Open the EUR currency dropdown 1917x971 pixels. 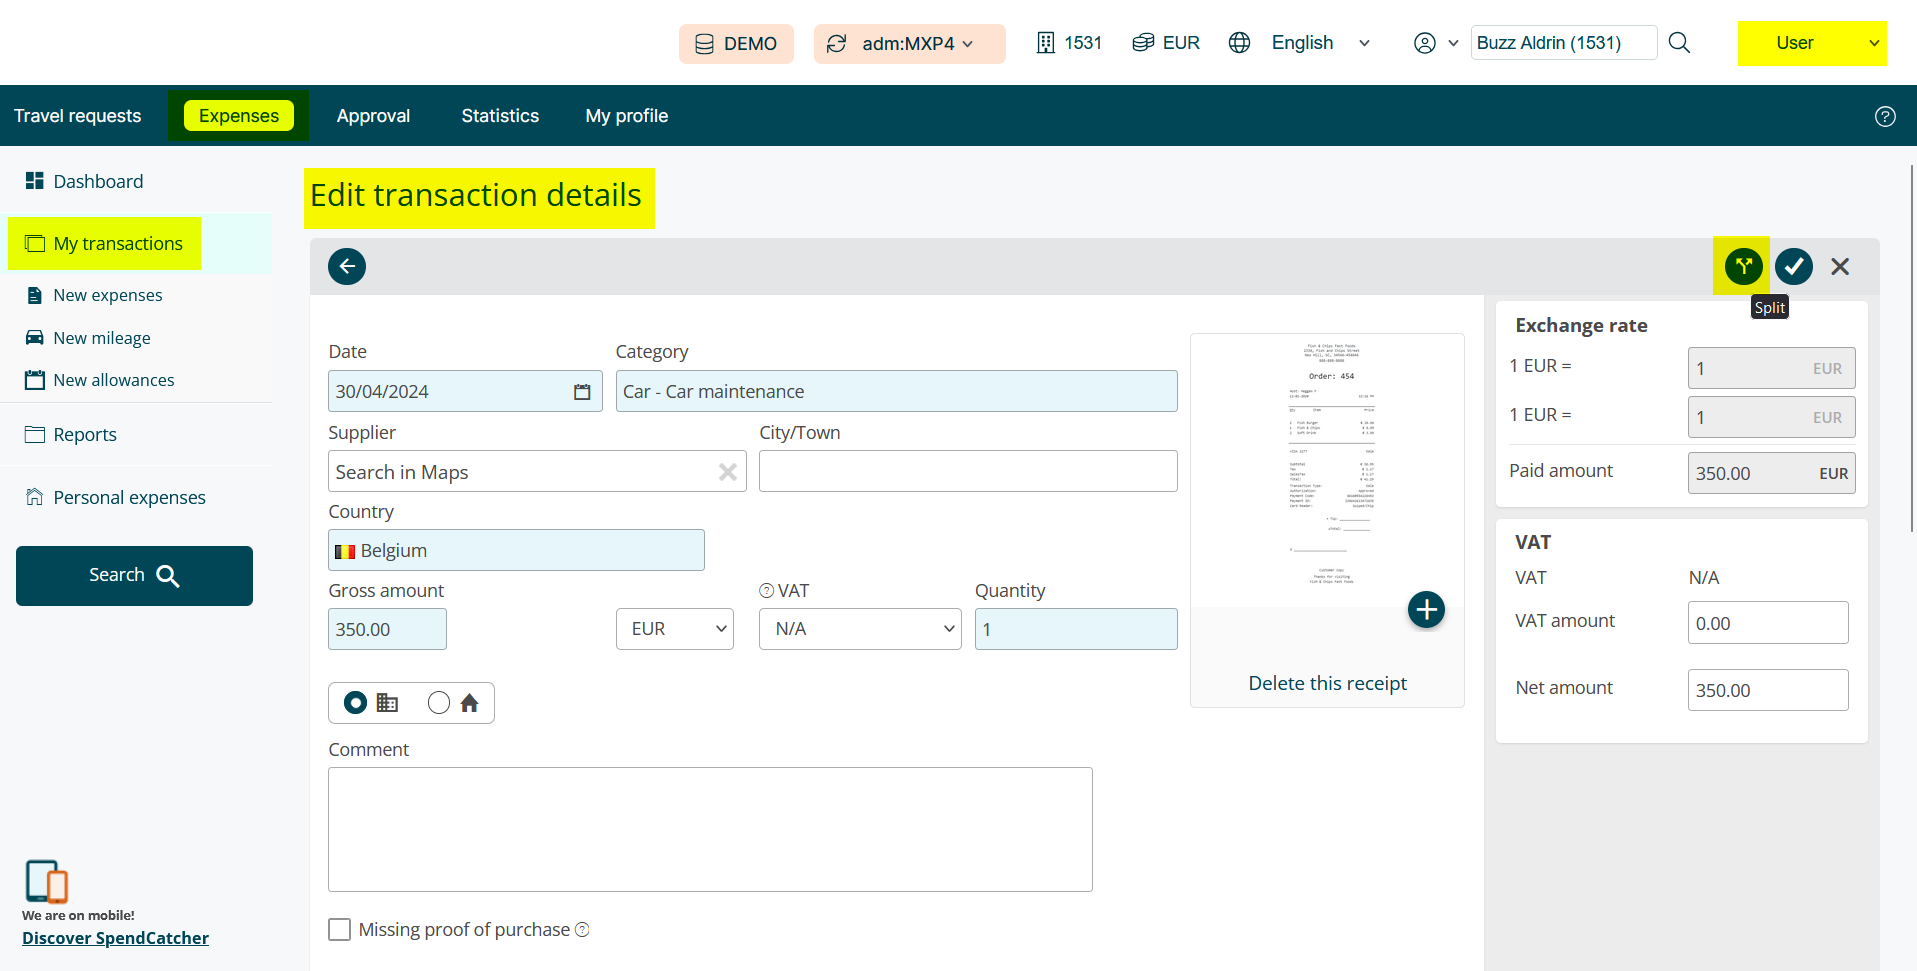pyautogui.click(x=675, y=629)
